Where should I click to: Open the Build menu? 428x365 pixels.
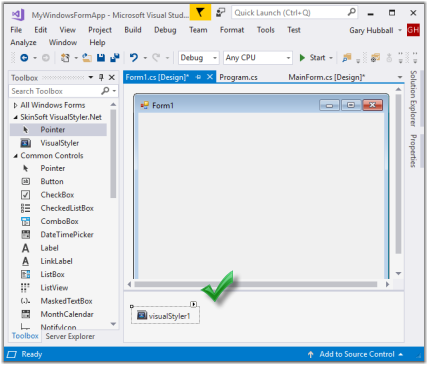[x=133, y=30]
